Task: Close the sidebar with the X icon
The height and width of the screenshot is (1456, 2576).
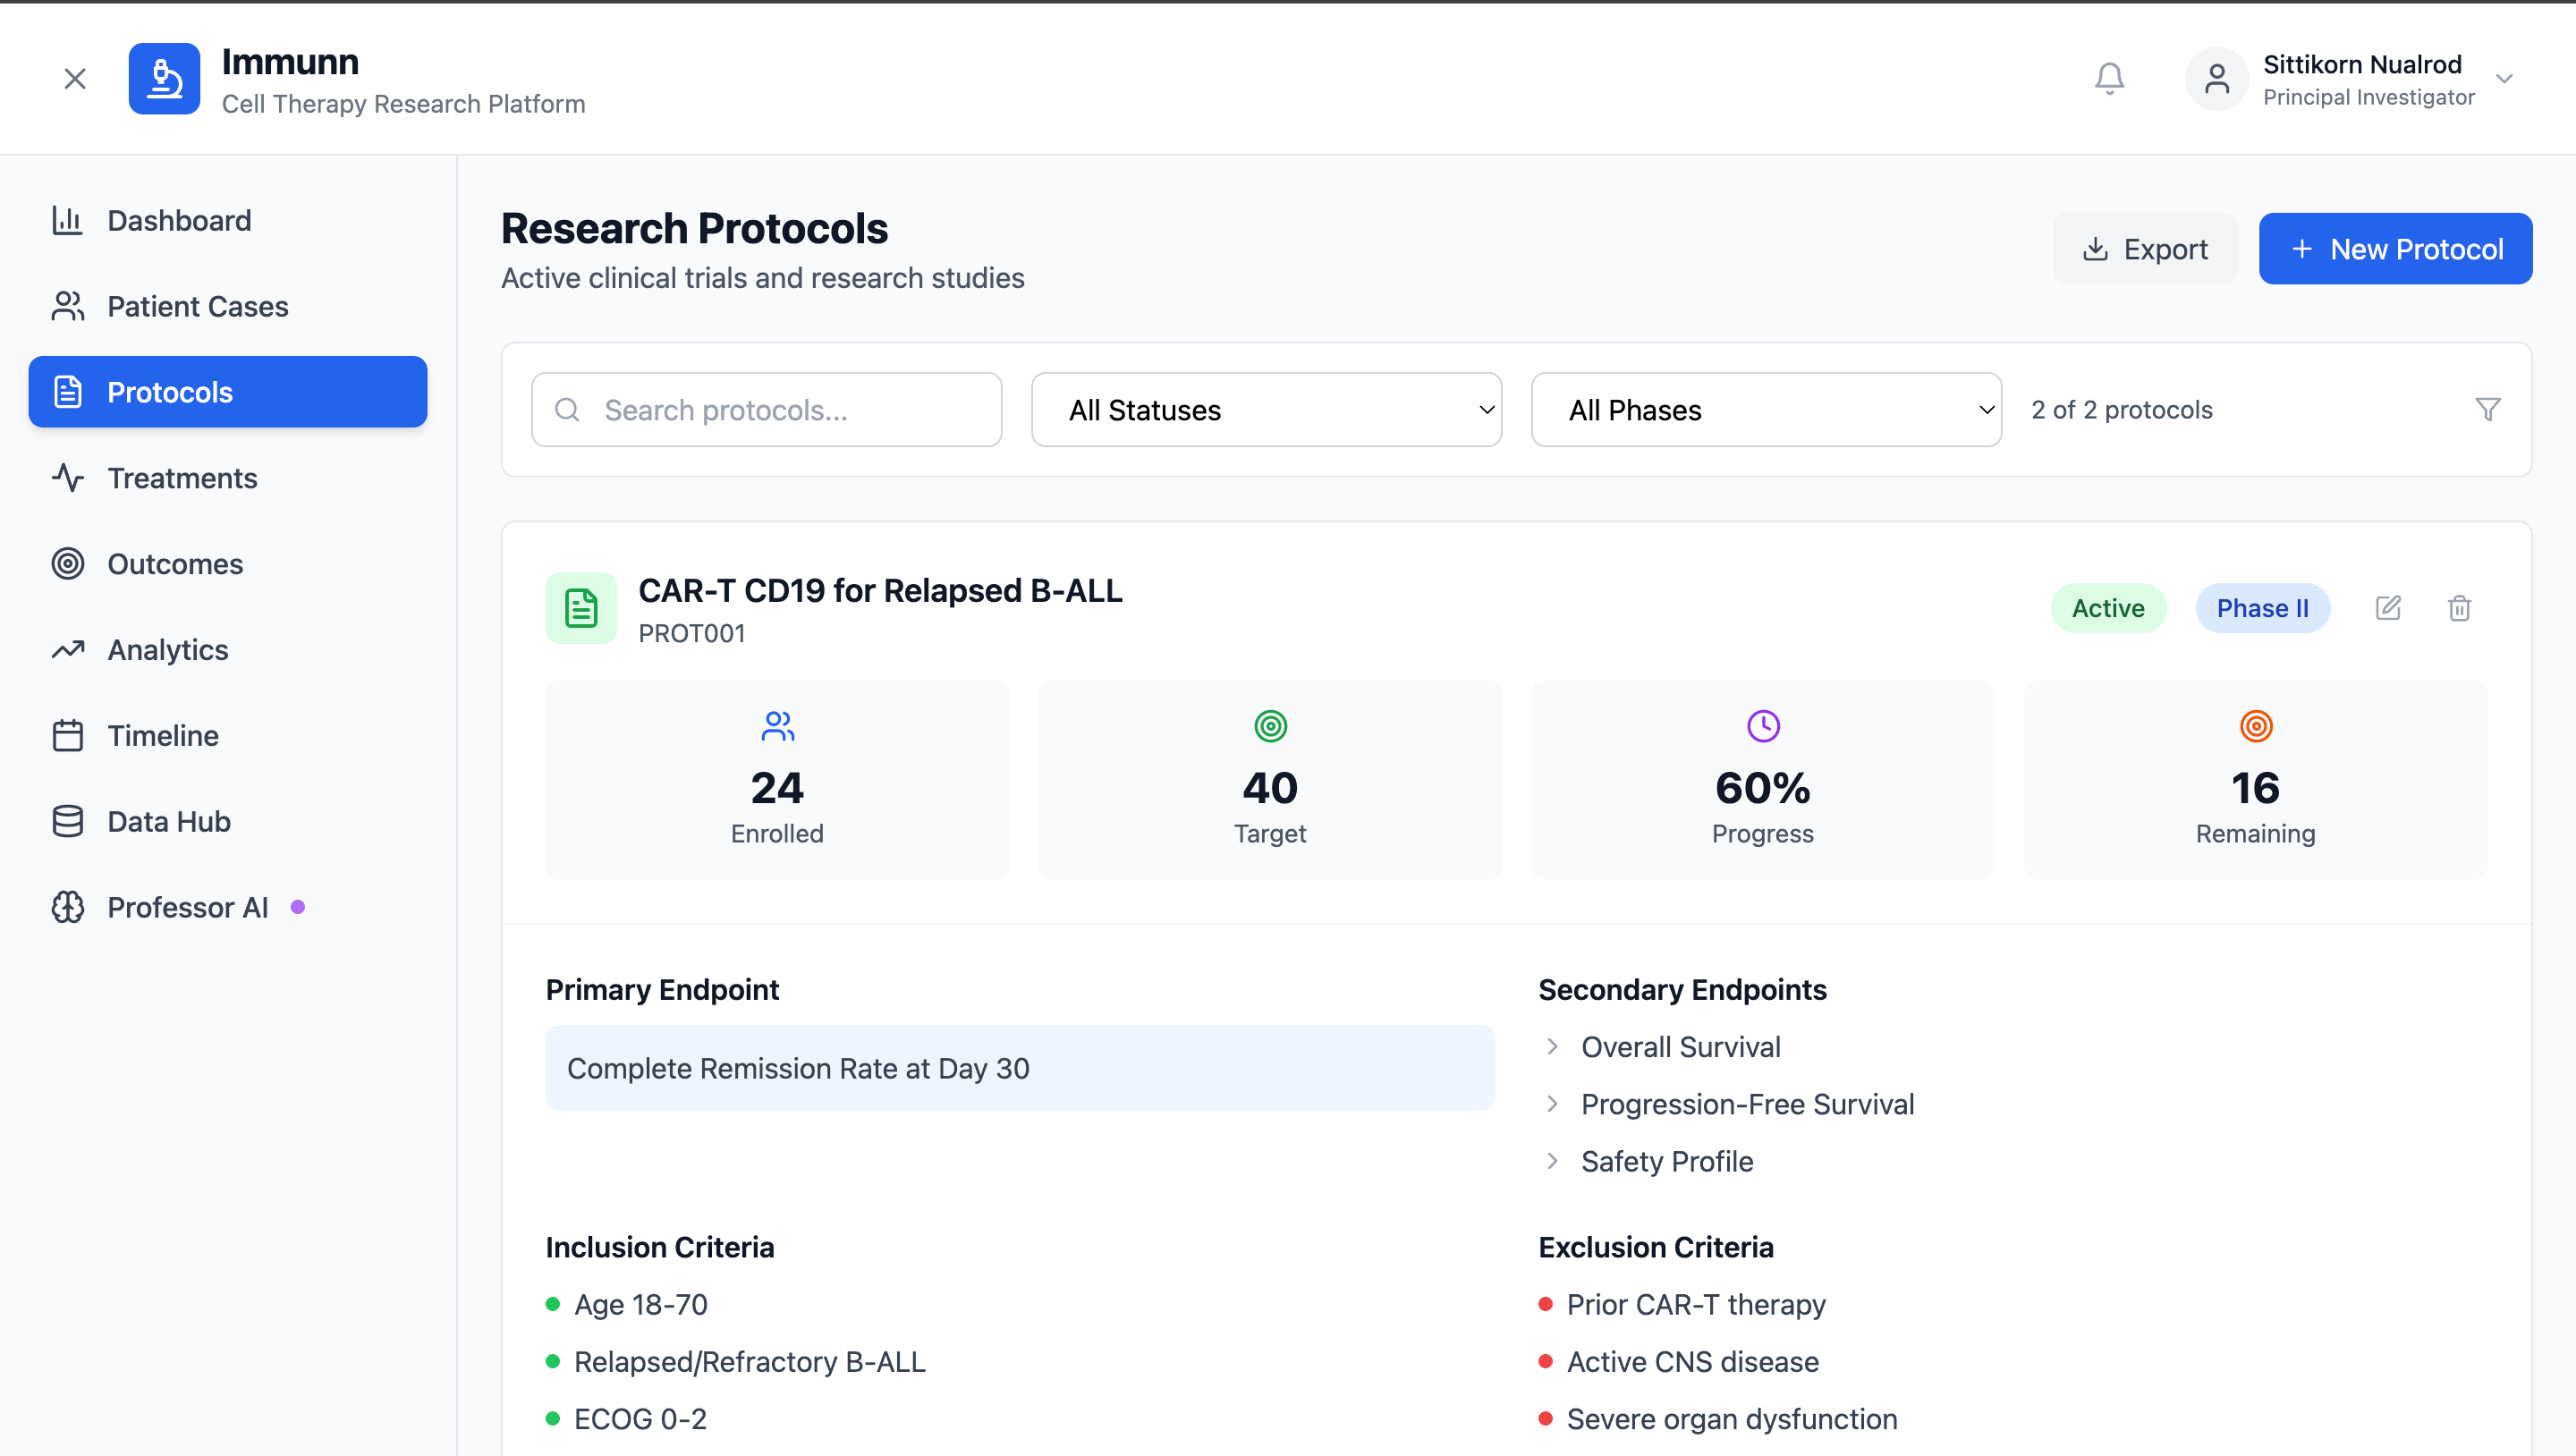Action: (75, 78)
